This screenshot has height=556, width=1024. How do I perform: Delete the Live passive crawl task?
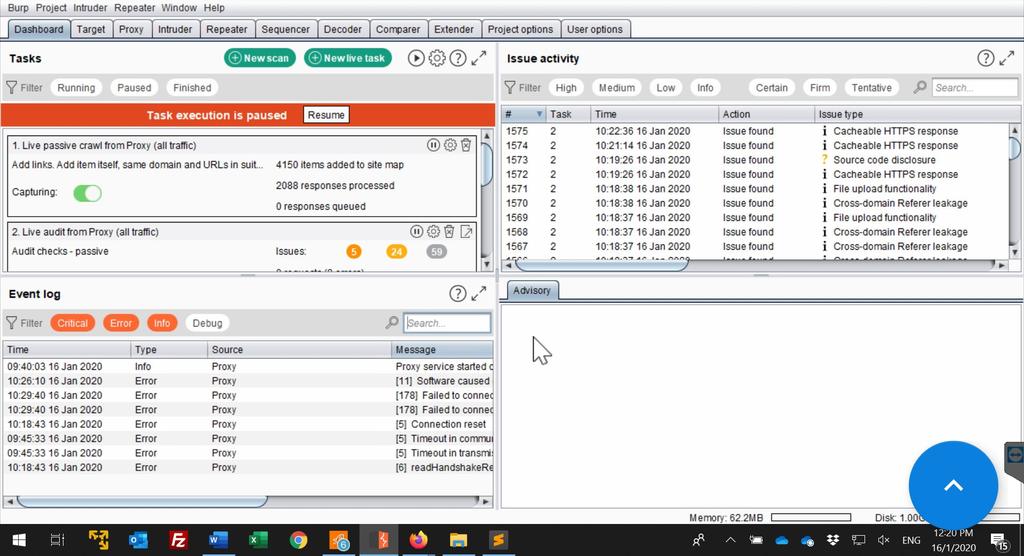tap(466, 145)
